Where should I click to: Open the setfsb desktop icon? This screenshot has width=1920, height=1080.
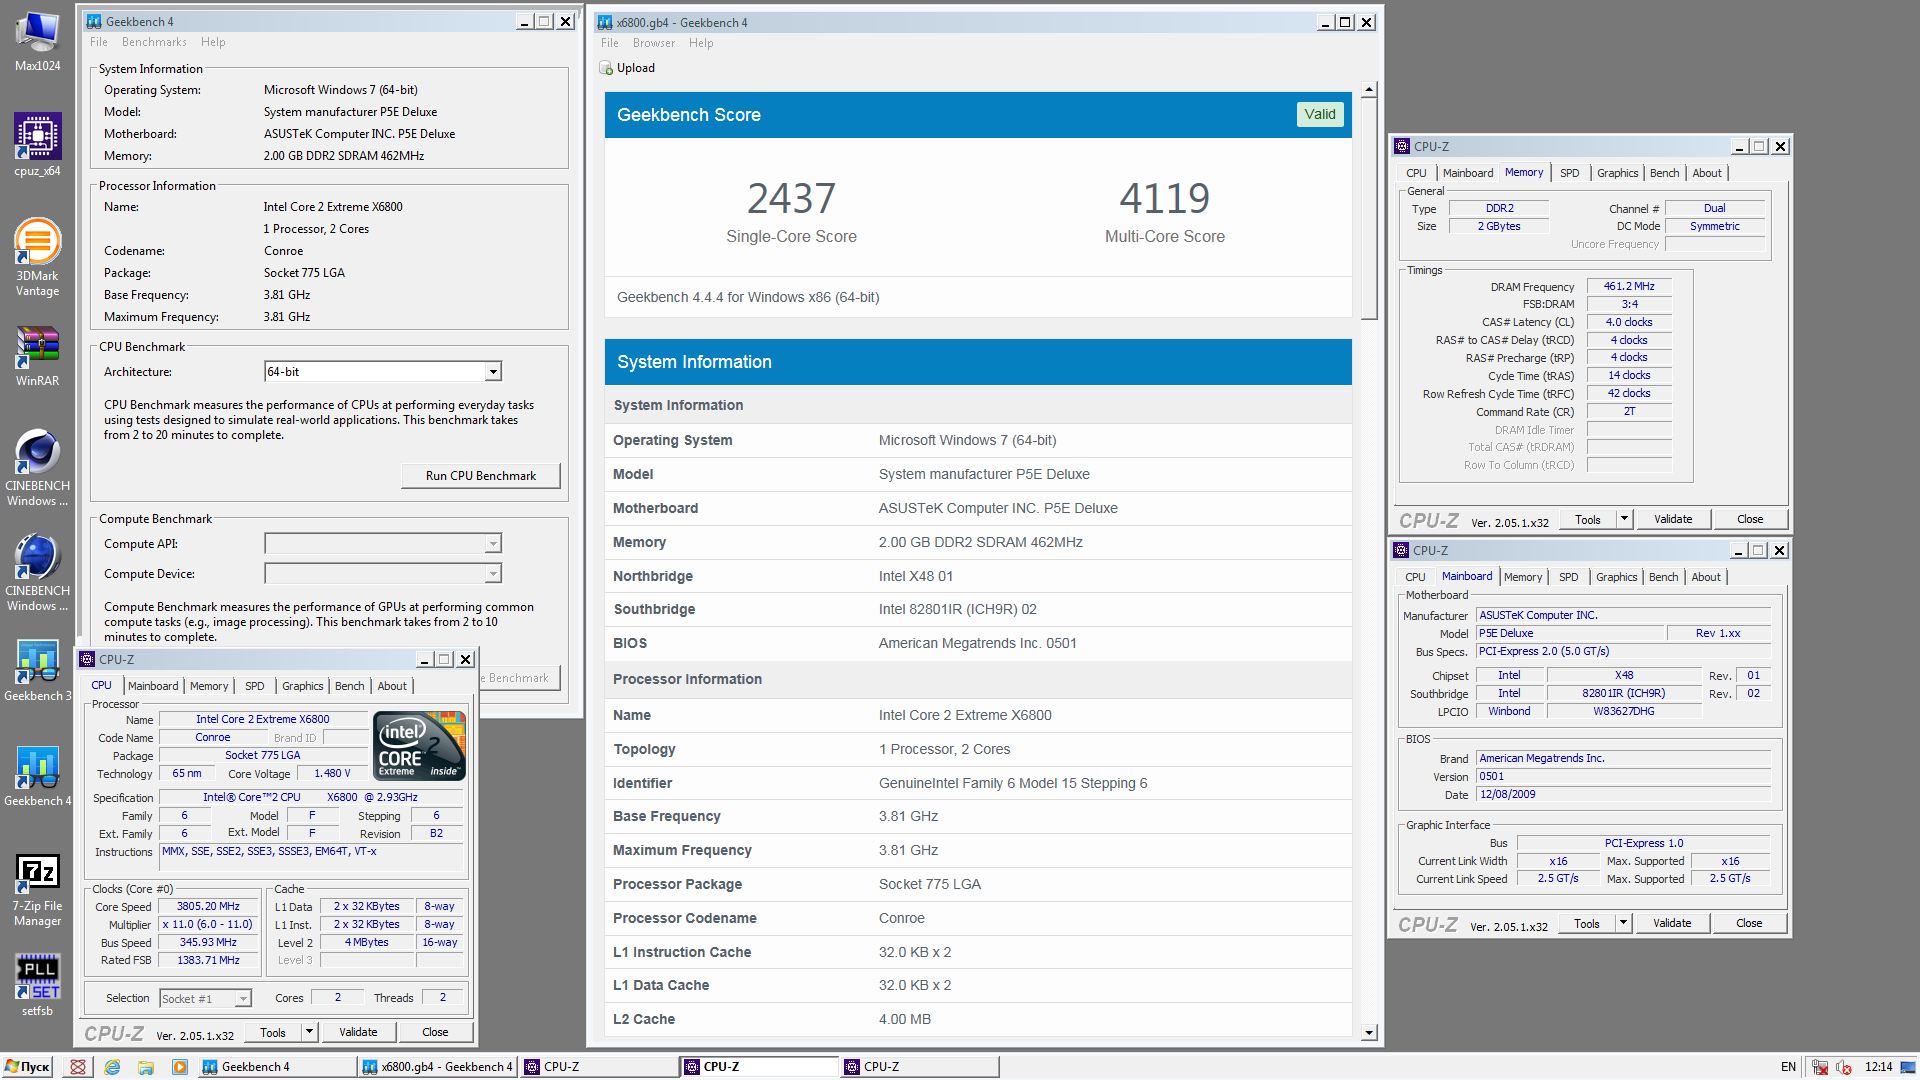click(x=37, y=985)
